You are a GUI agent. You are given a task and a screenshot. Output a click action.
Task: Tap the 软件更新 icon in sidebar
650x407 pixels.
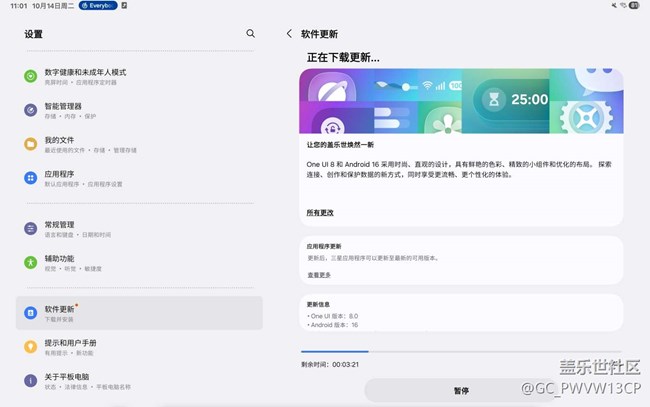pos(31,313)
